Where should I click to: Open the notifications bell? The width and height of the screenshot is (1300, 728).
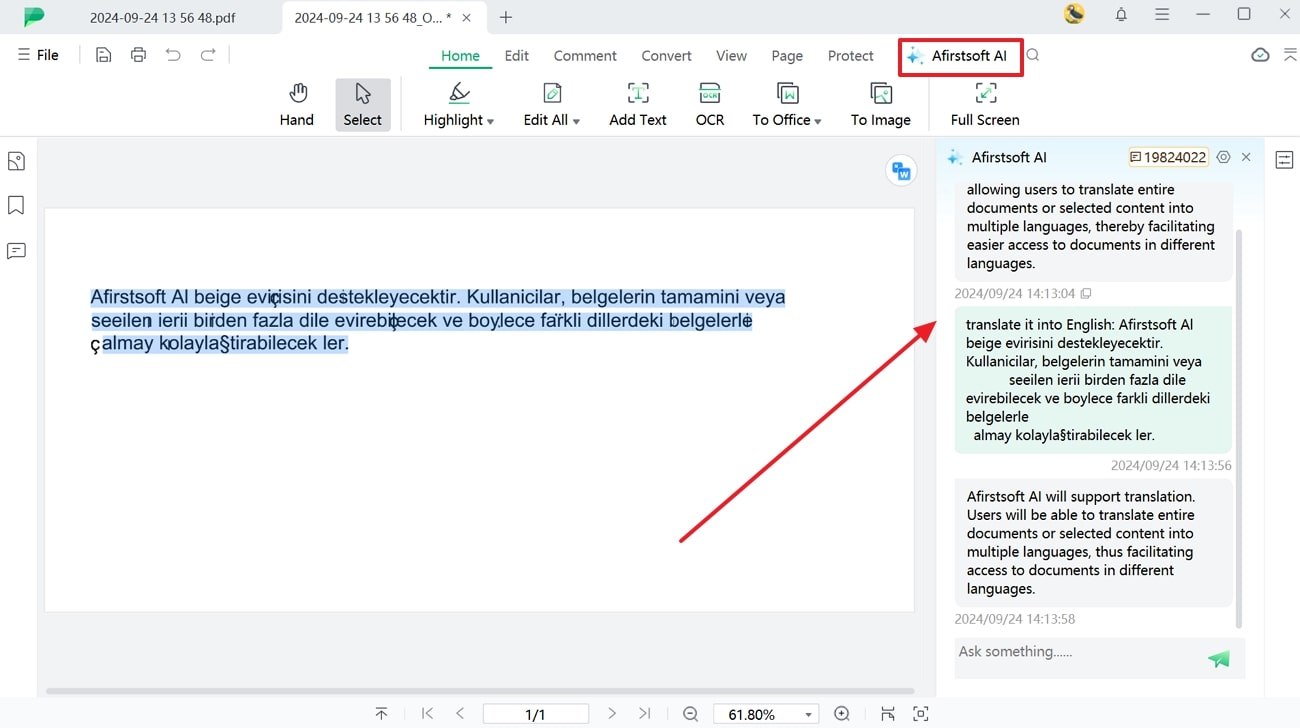pyautogui.click(x=1121, y=14)
